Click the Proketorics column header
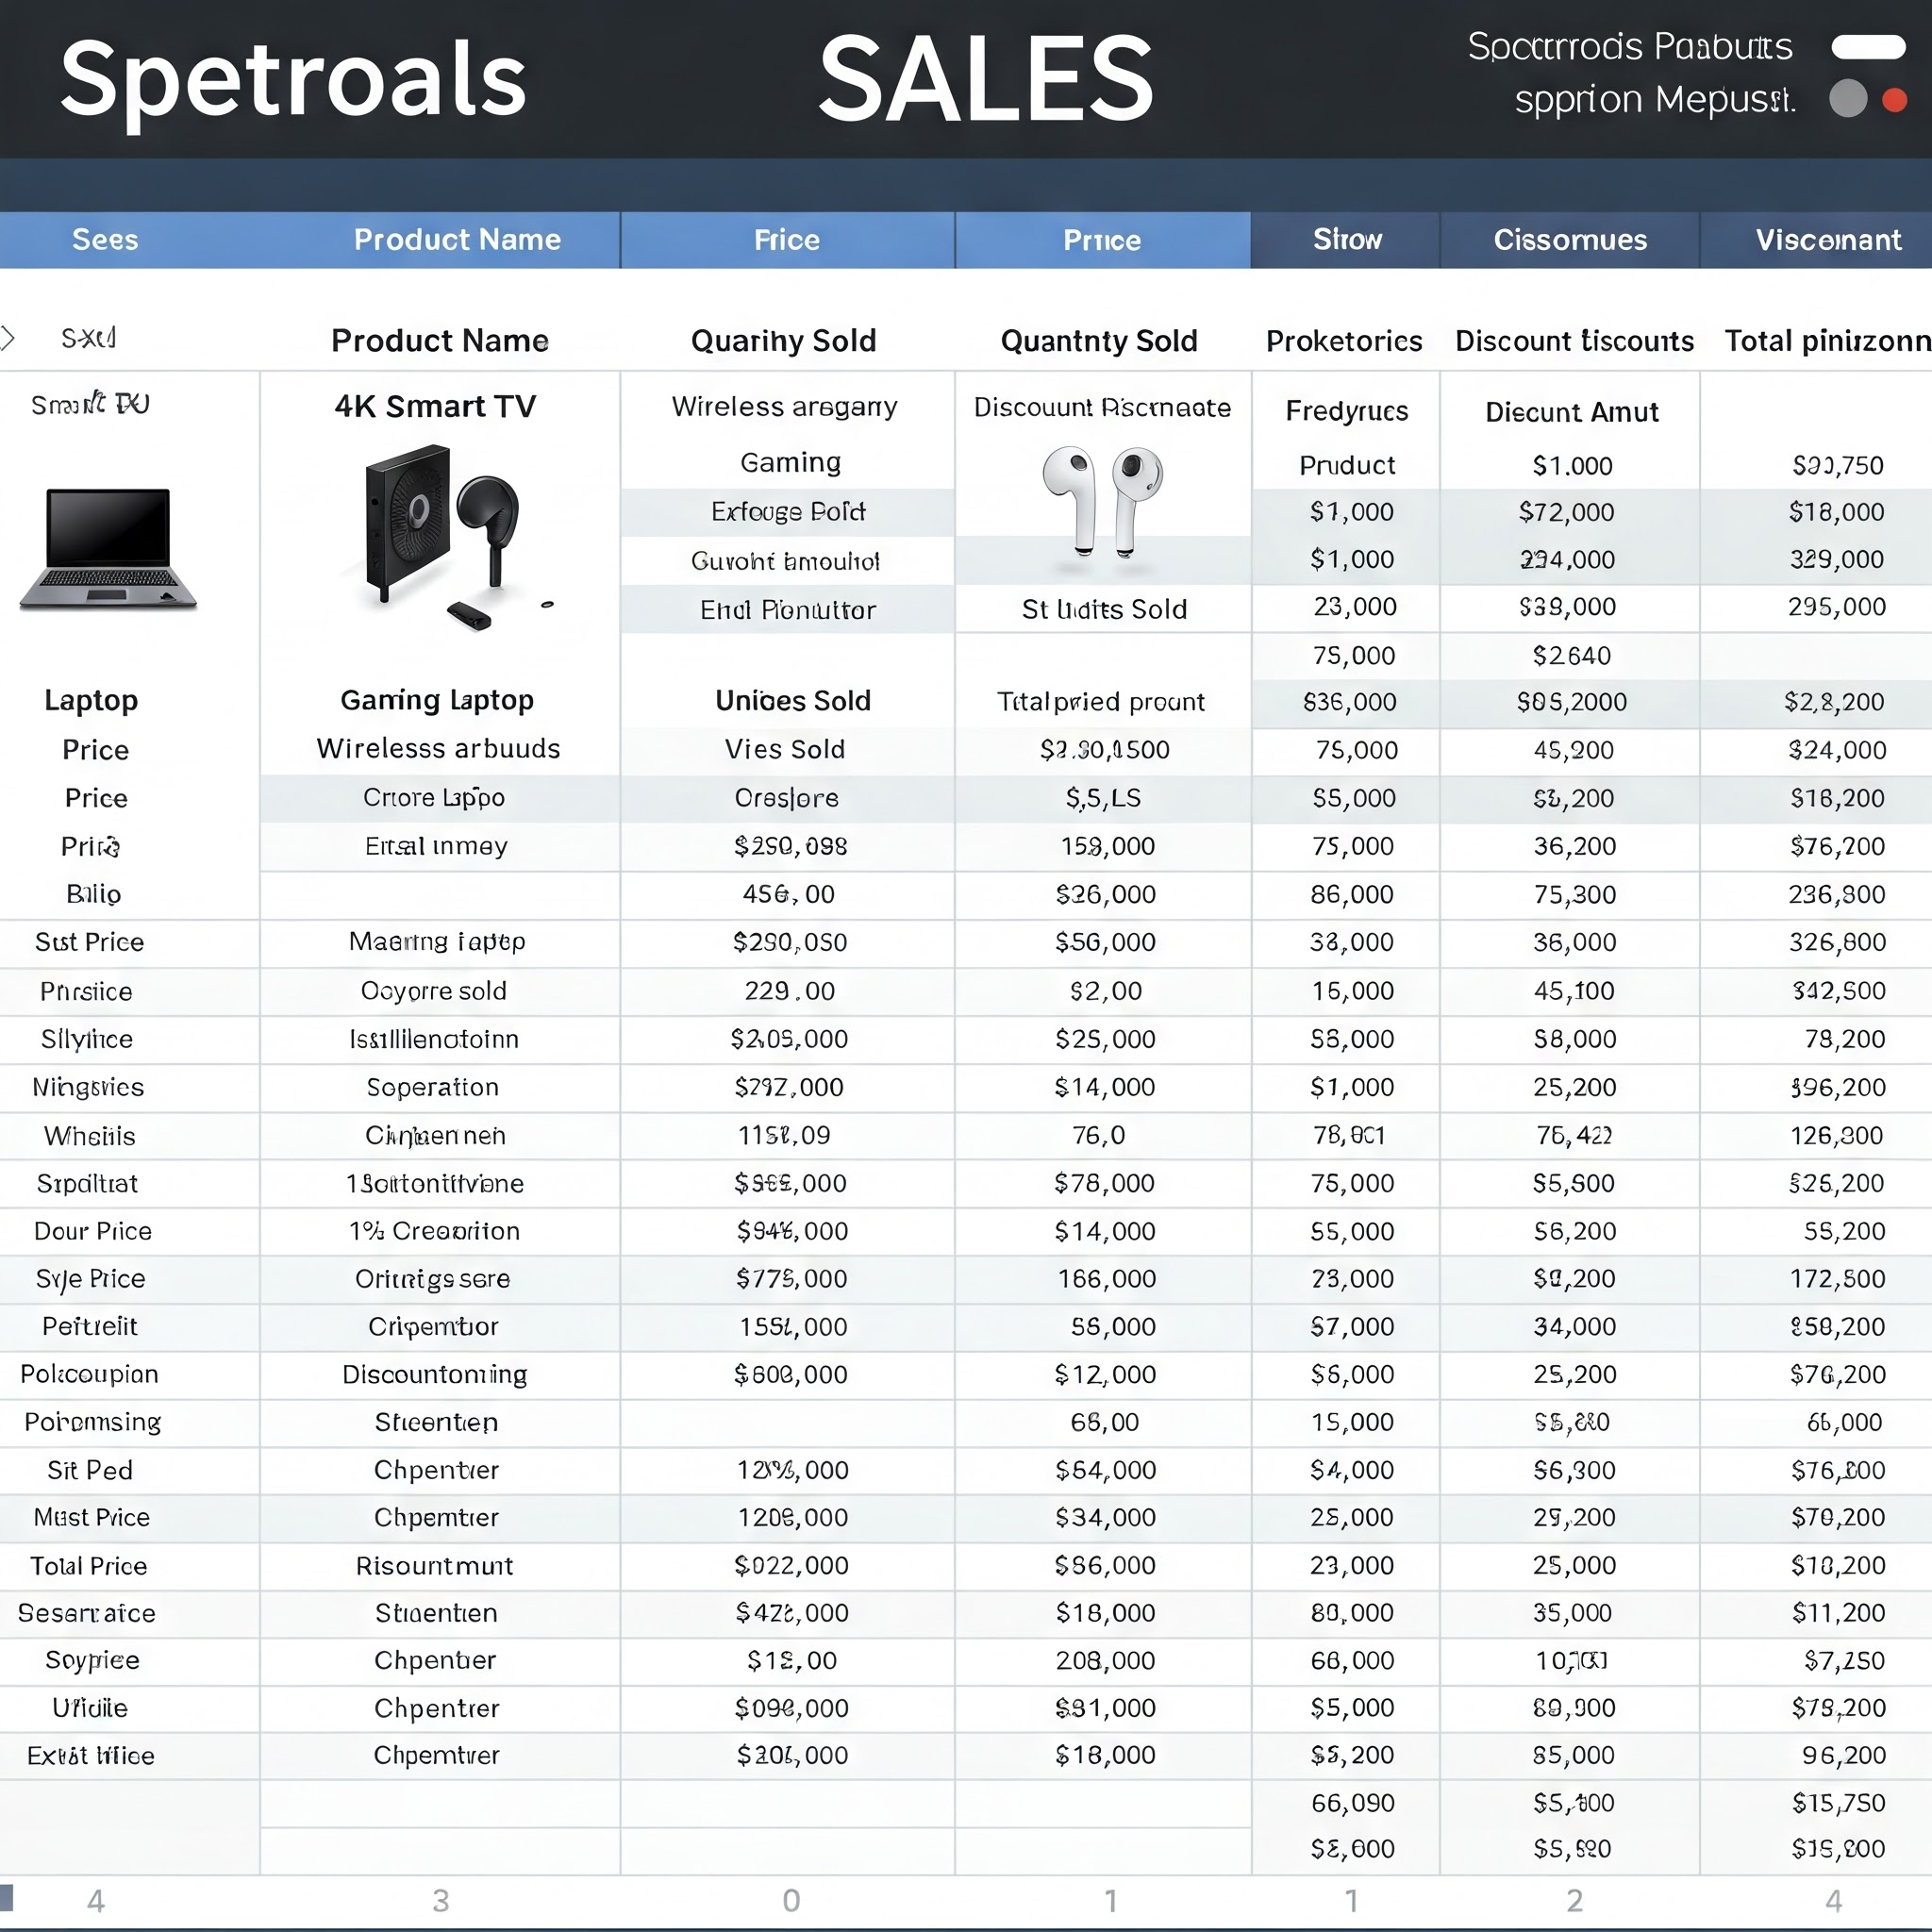The image size is (1932, 1932). 1343,341
